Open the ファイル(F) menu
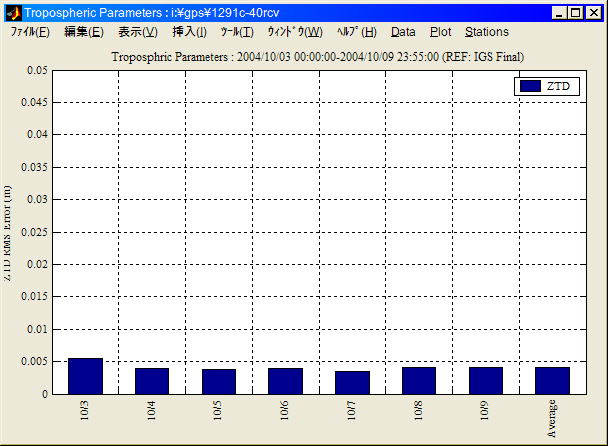608x446 pixels. pos(30,32)
